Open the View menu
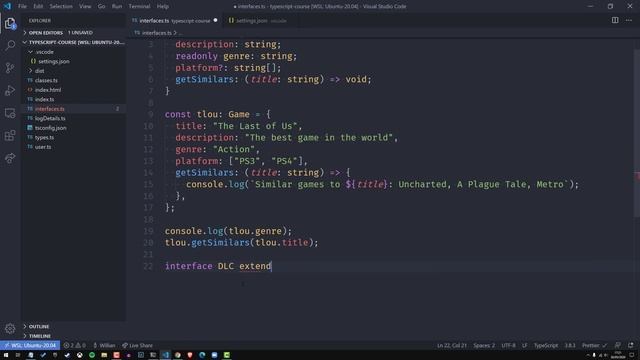 tap(85, 6)
